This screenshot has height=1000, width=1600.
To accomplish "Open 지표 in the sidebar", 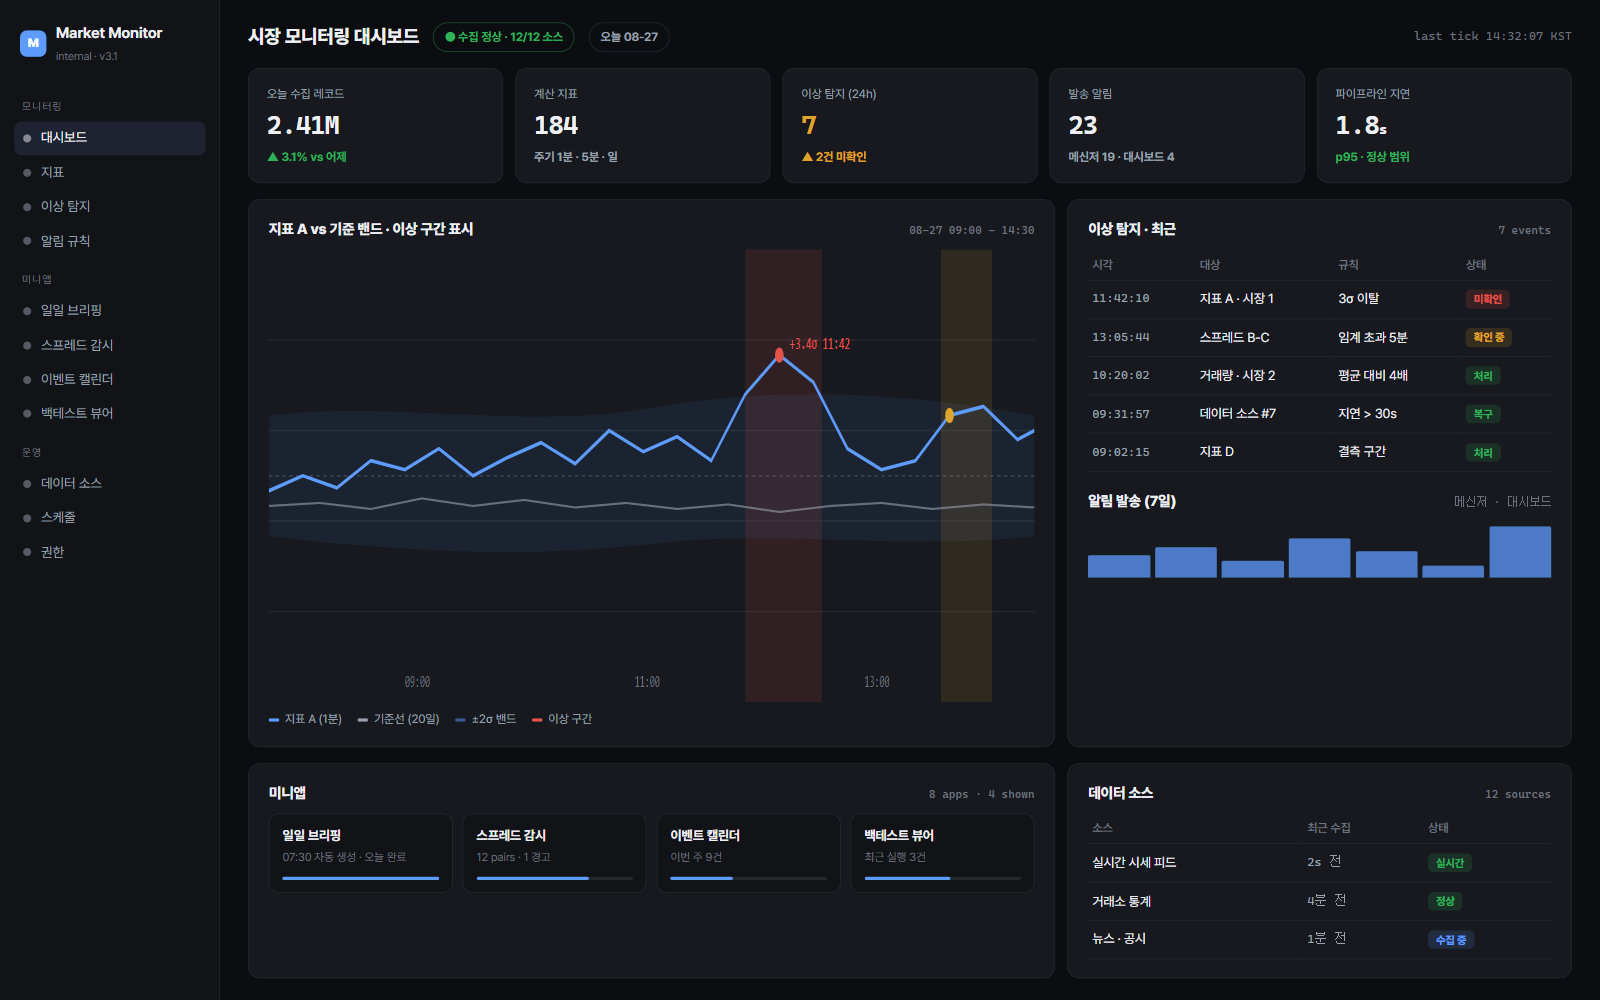I will tap(110, 172).
